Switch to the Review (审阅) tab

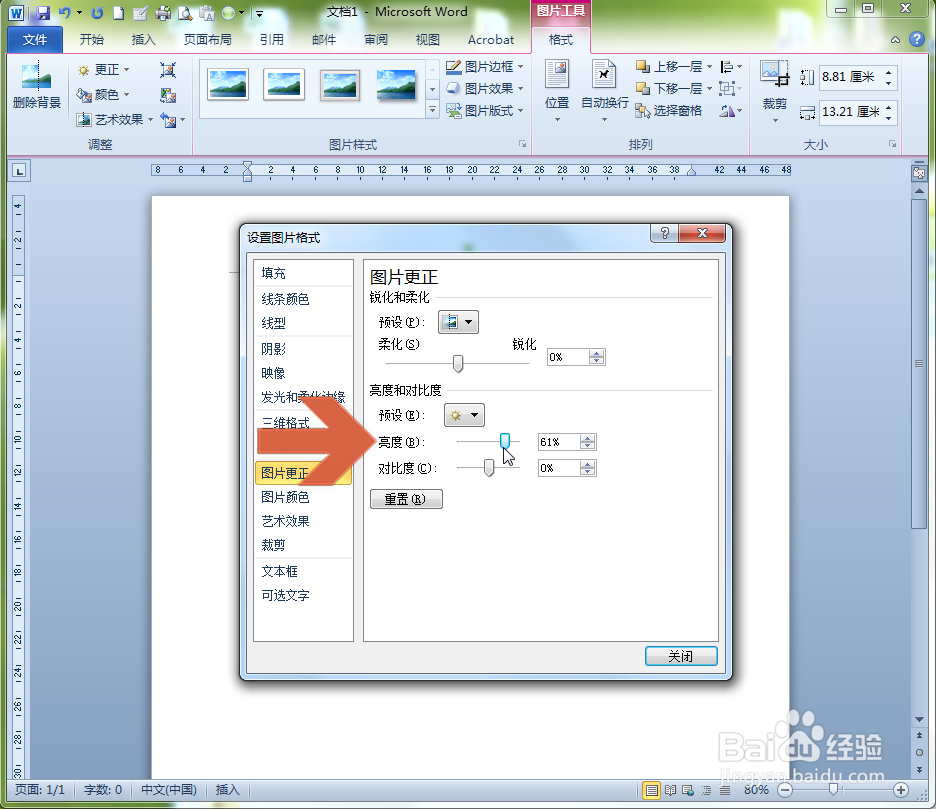[375, 39]
